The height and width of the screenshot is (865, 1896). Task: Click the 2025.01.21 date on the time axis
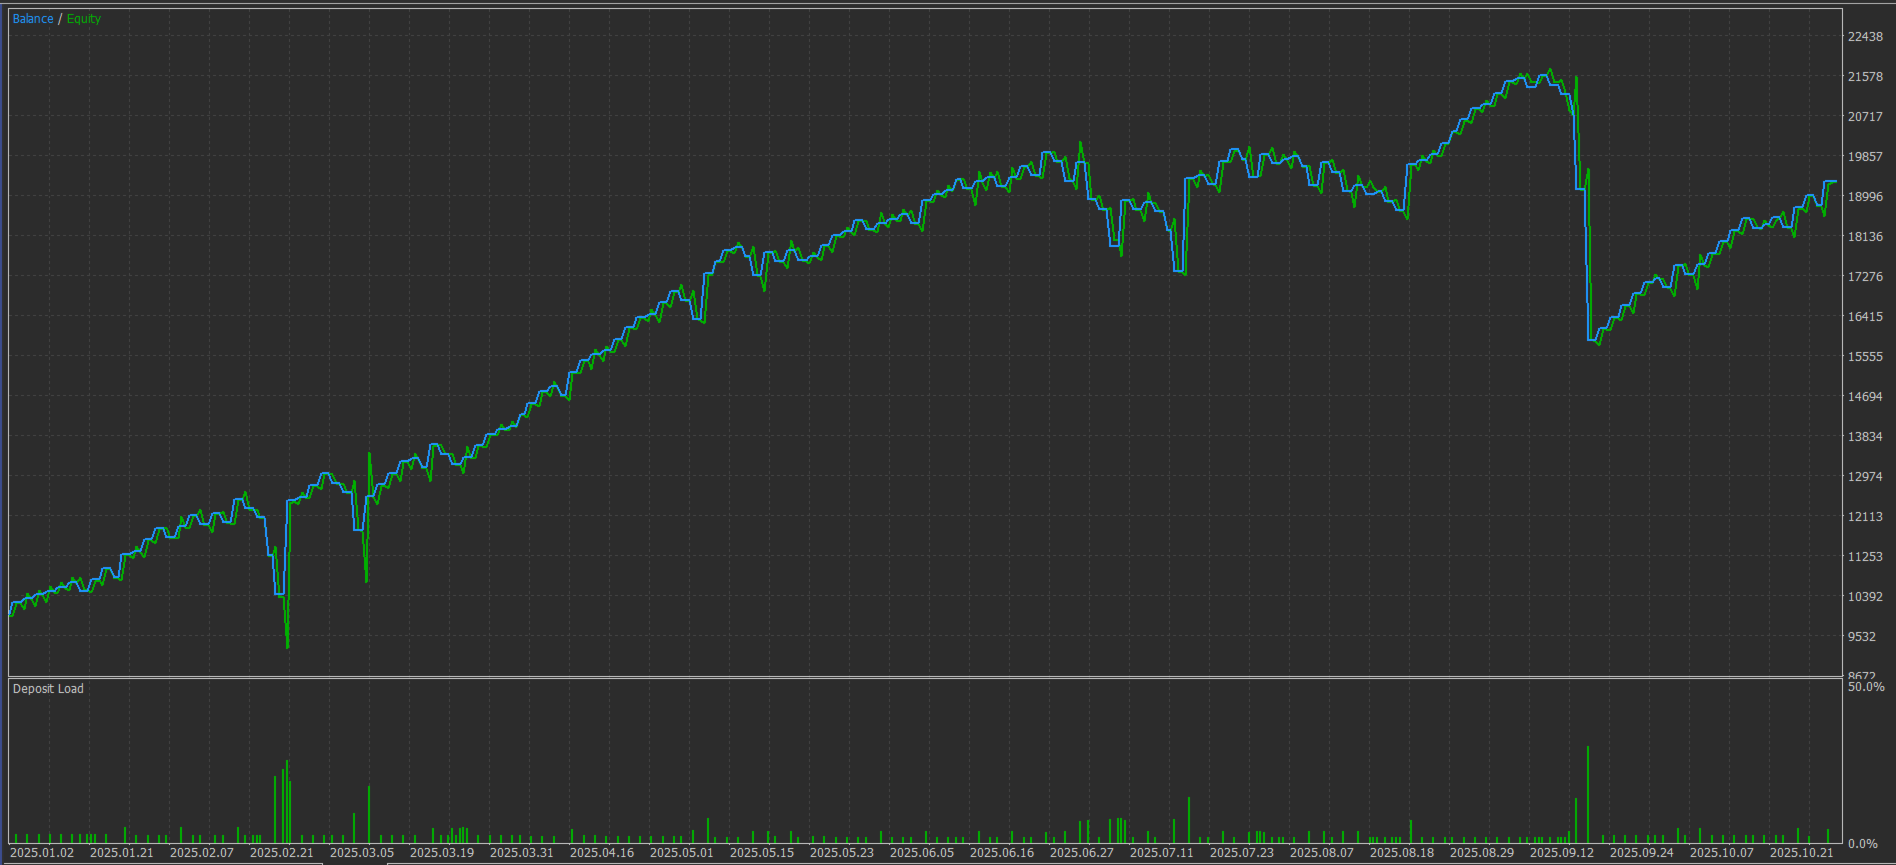[122, 853]
